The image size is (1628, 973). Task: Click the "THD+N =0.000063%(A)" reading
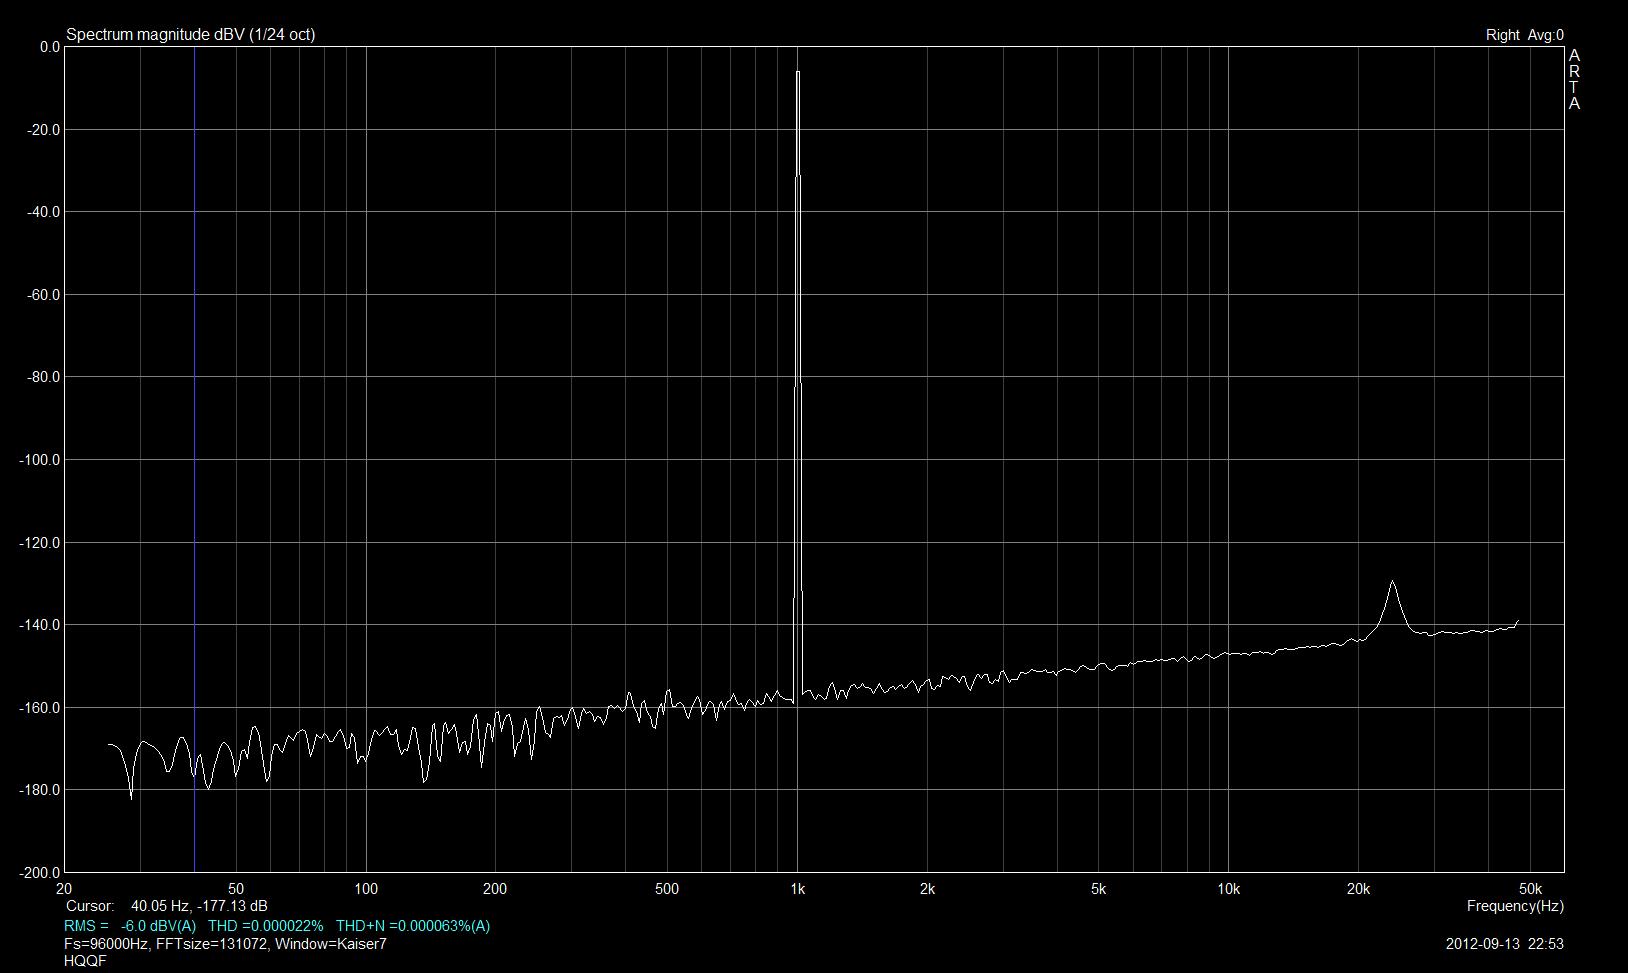tap(413, 926)
